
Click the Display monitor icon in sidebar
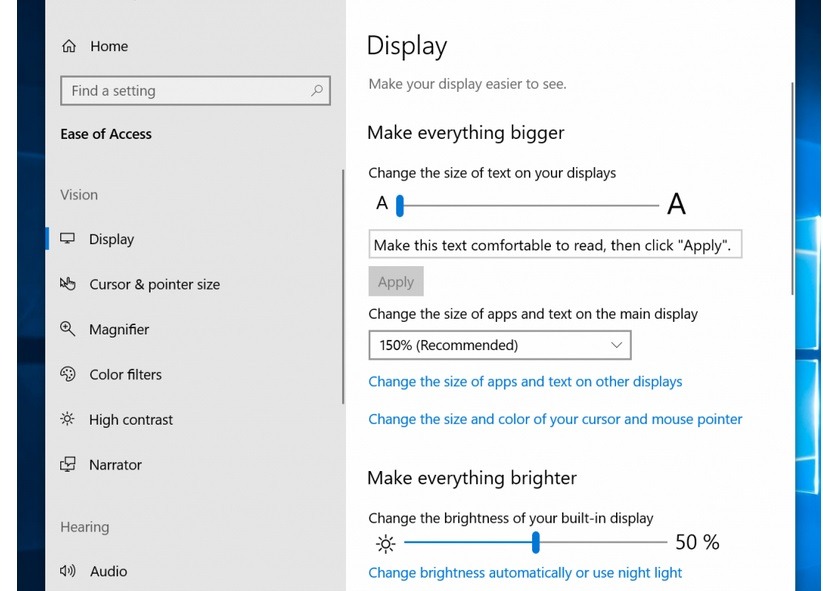click(68, 239)
